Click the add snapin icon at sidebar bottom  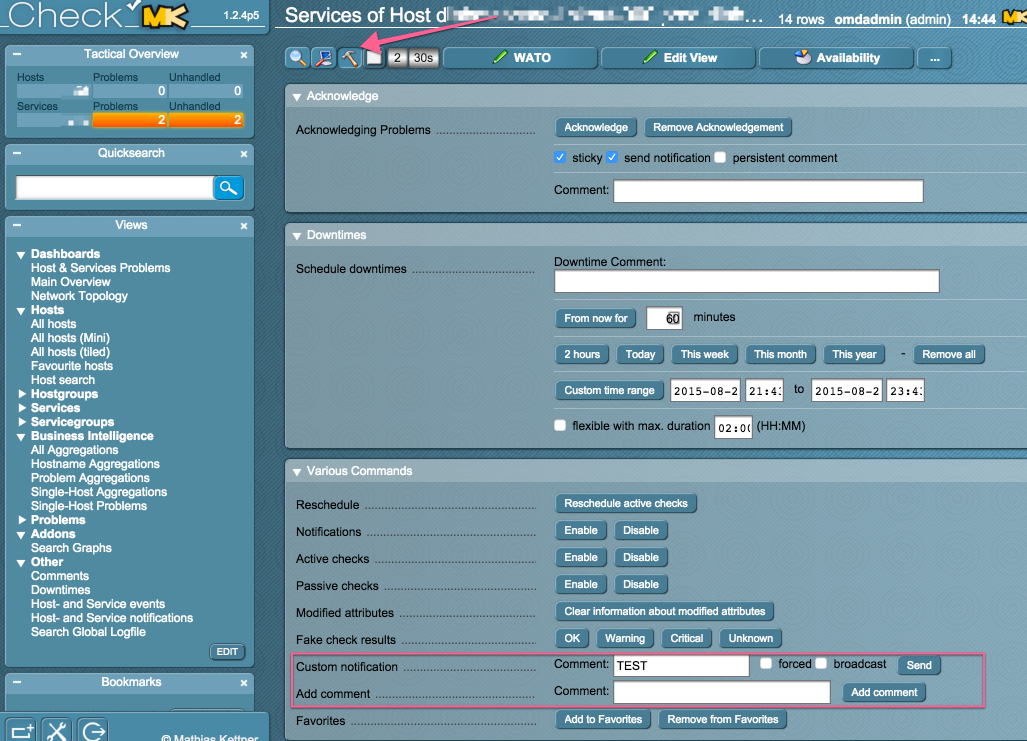point(22,730)
